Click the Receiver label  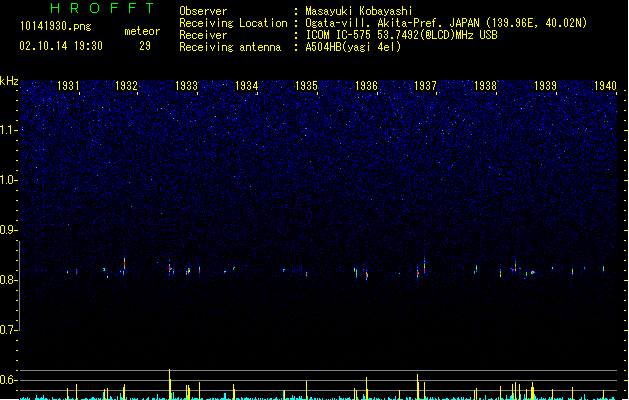[203, 35]
